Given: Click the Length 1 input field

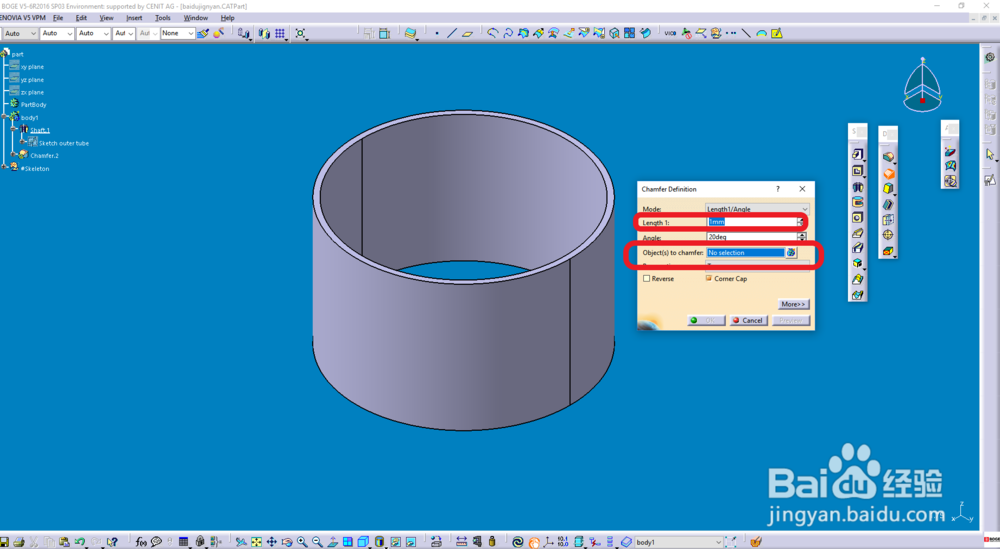Looking at the screenshot, I should click(752, 222).
